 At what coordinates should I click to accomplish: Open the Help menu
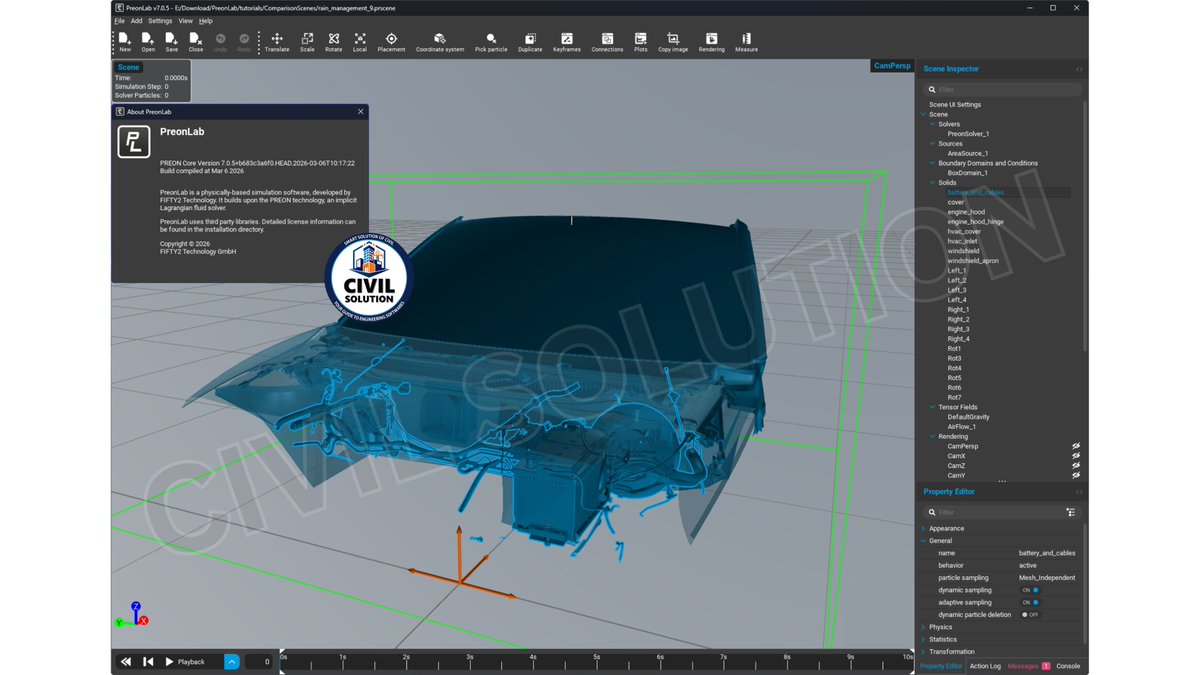(206, 21)
